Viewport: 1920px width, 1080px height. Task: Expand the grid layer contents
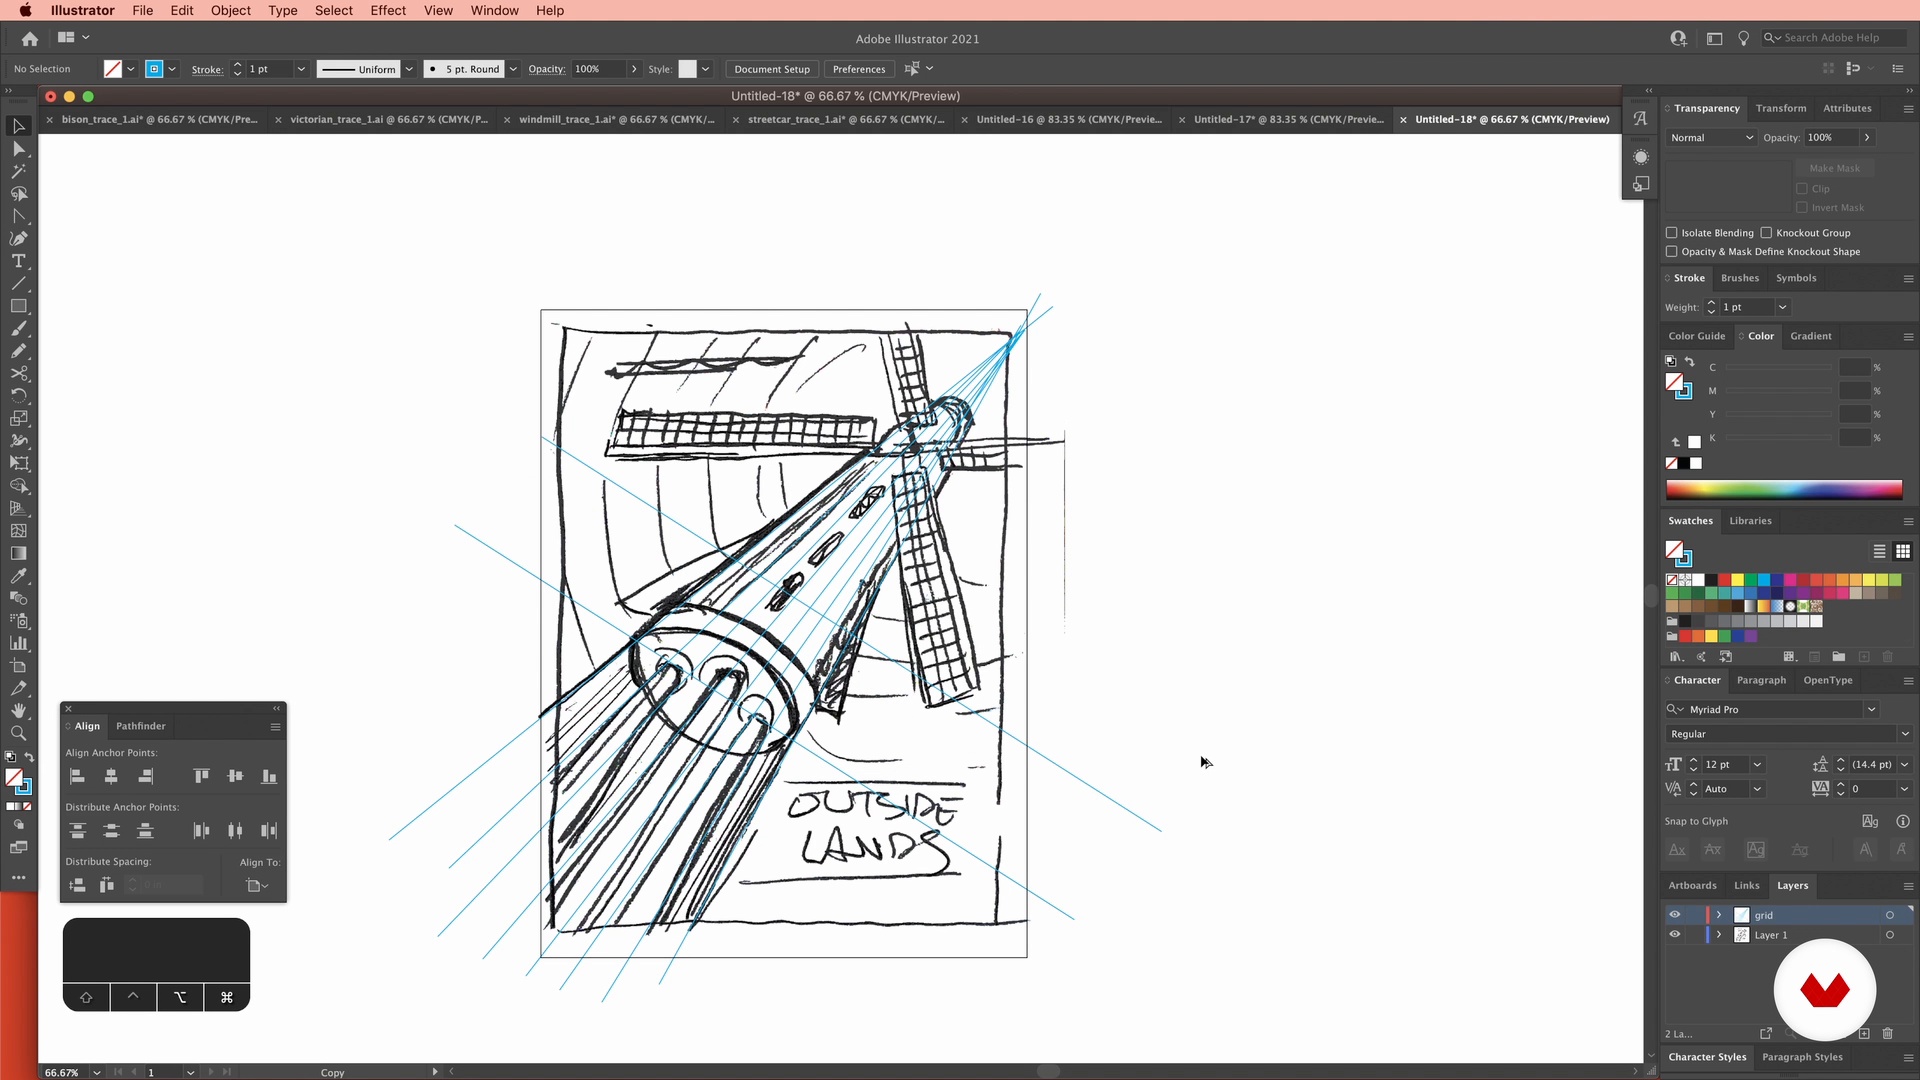1719,915
